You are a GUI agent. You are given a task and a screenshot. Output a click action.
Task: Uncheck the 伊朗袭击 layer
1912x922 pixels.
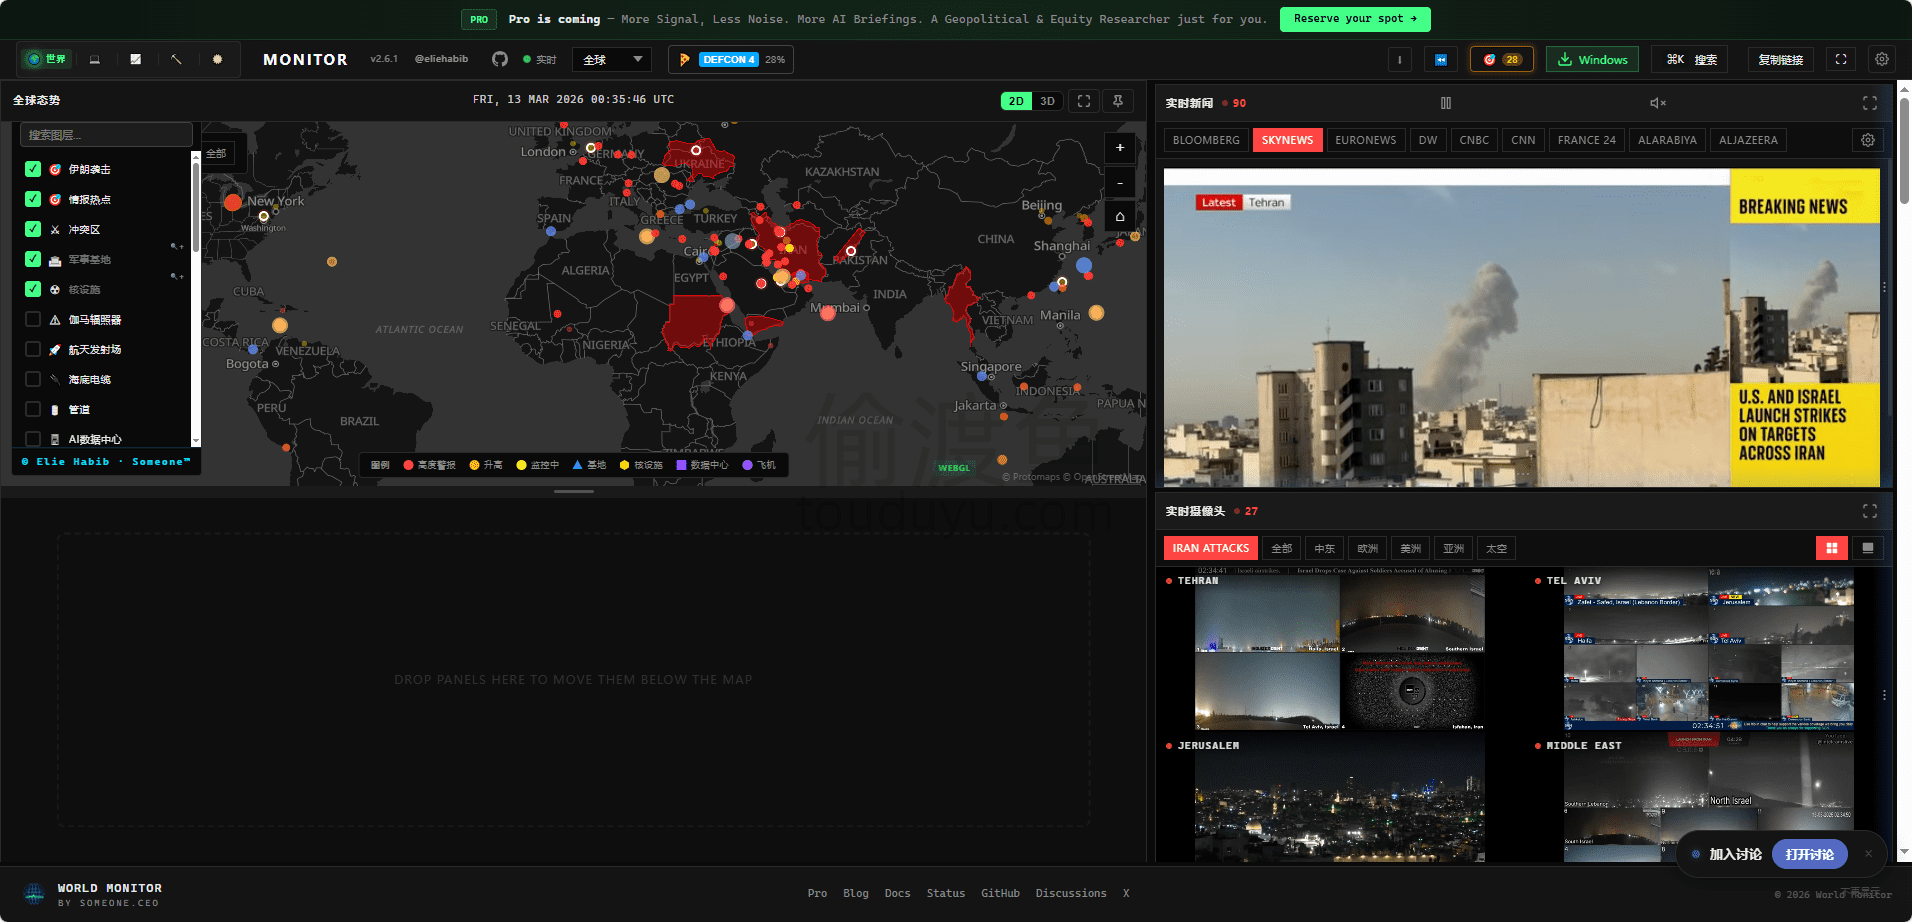31,169
